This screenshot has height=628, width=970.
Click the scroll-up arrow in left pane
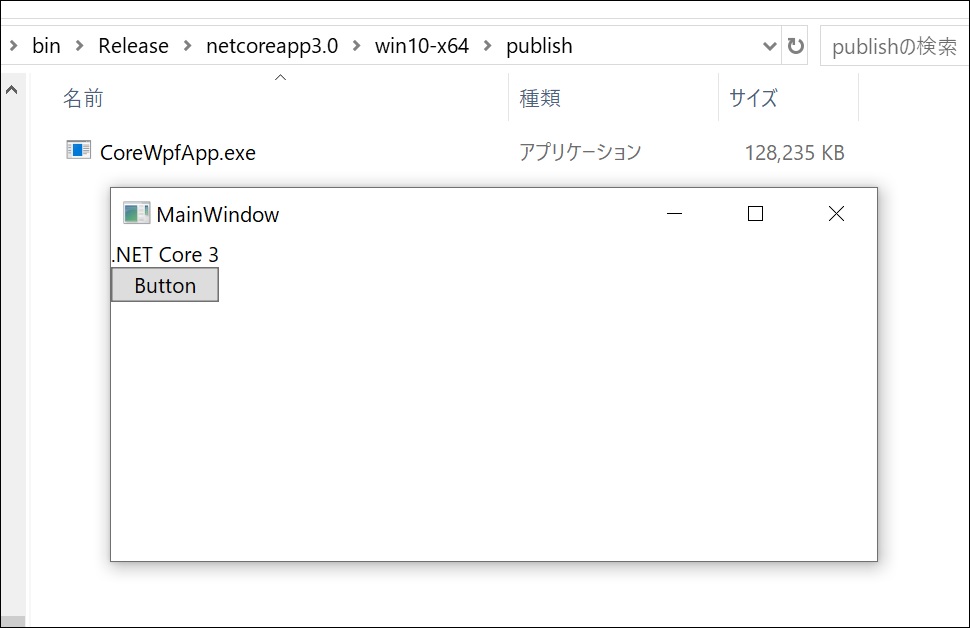(11, 90)
